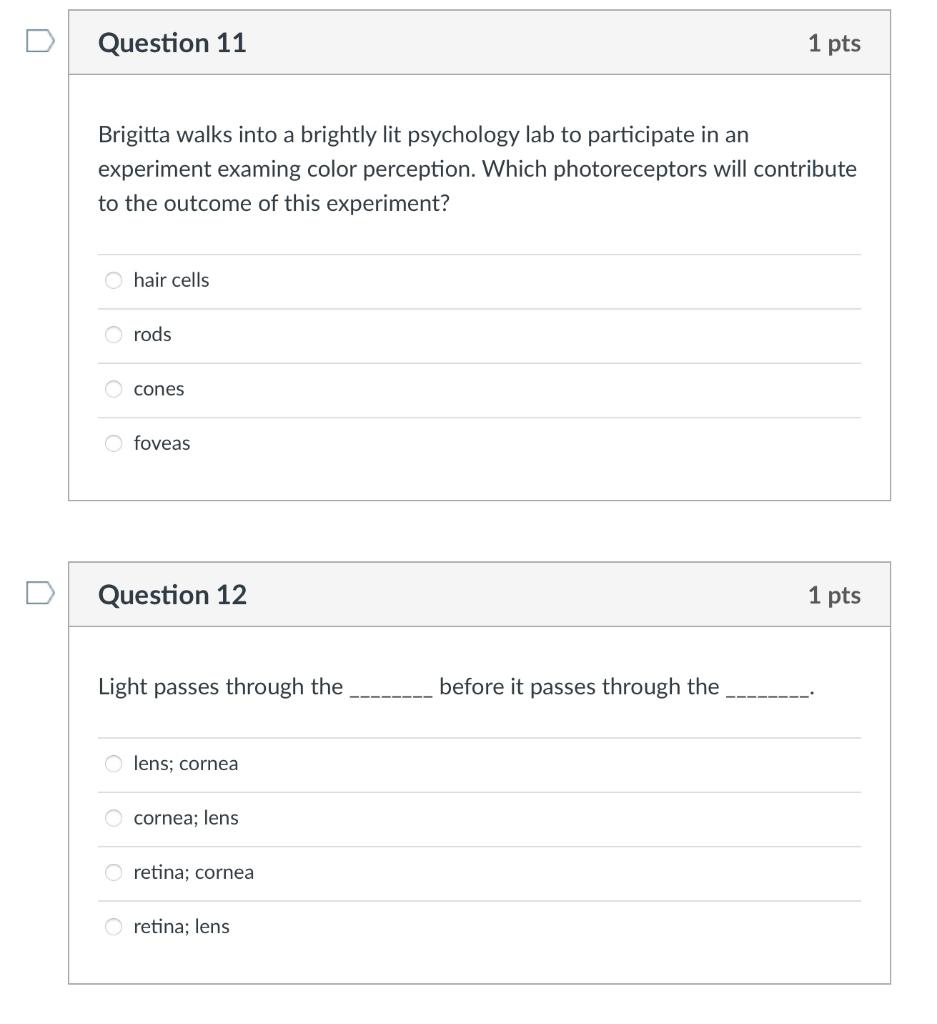Choose the 'rods' answer radio button

pyautogui.click(x=114, y=334)
